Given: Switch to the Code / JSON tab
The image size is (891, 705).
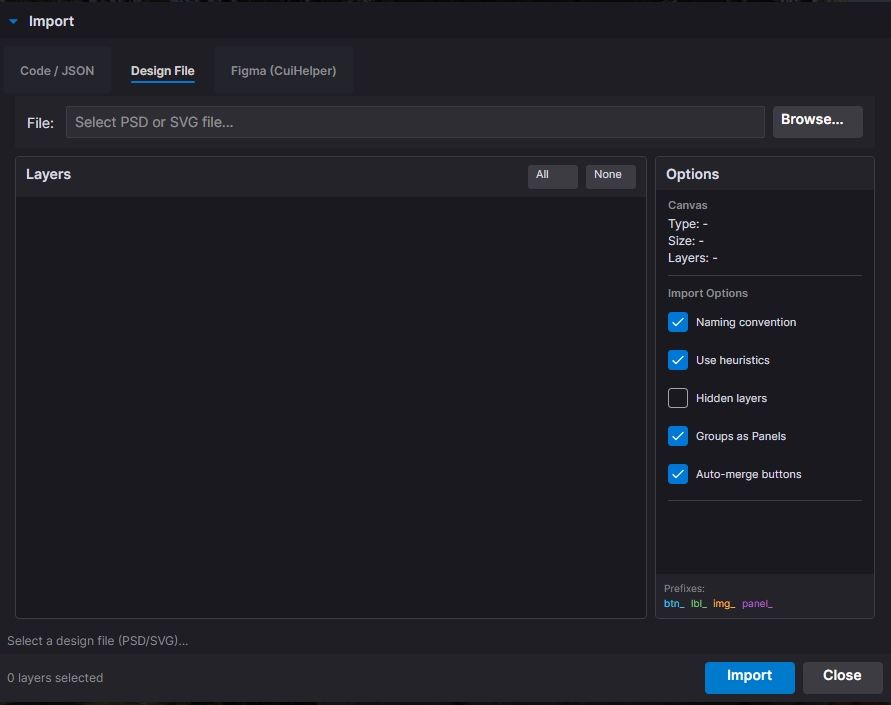Looking at the screenshot, I should pyautogui.click(x=57, y=71).
